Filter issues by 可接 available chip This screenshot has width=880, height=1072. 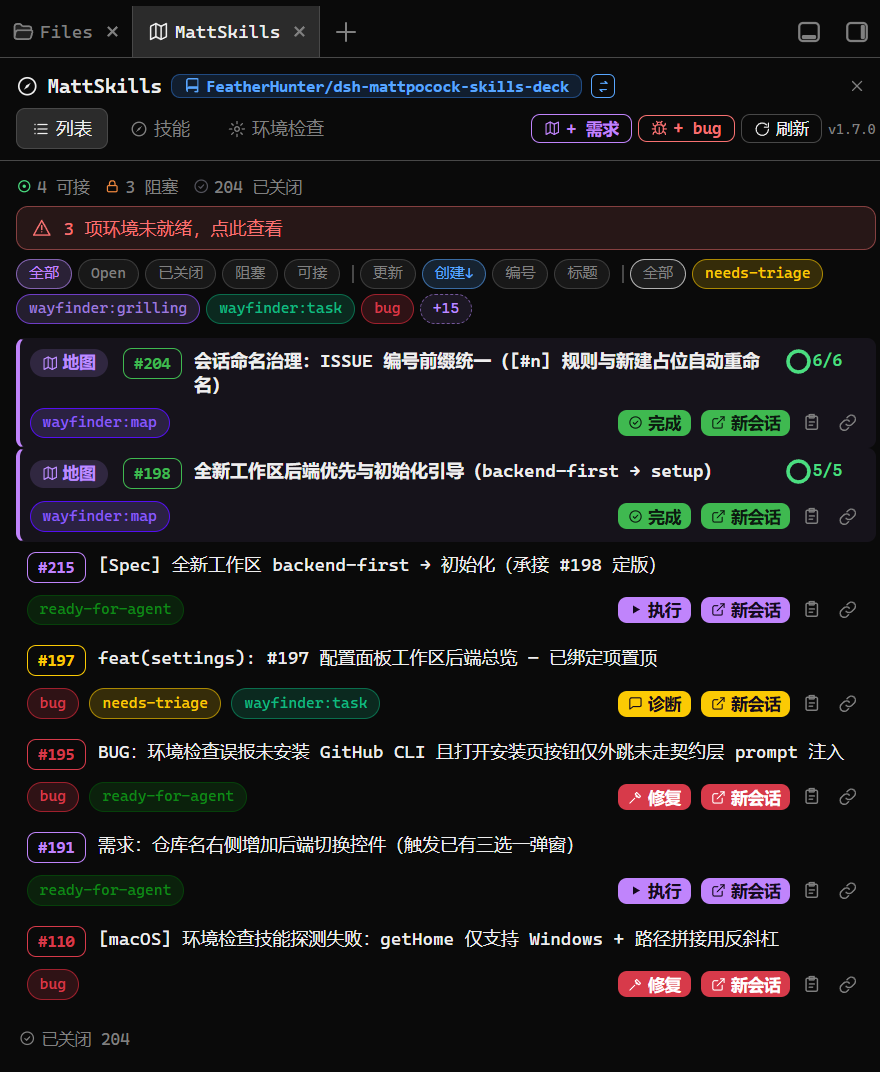pyautogui.click(x=312, y=273)
